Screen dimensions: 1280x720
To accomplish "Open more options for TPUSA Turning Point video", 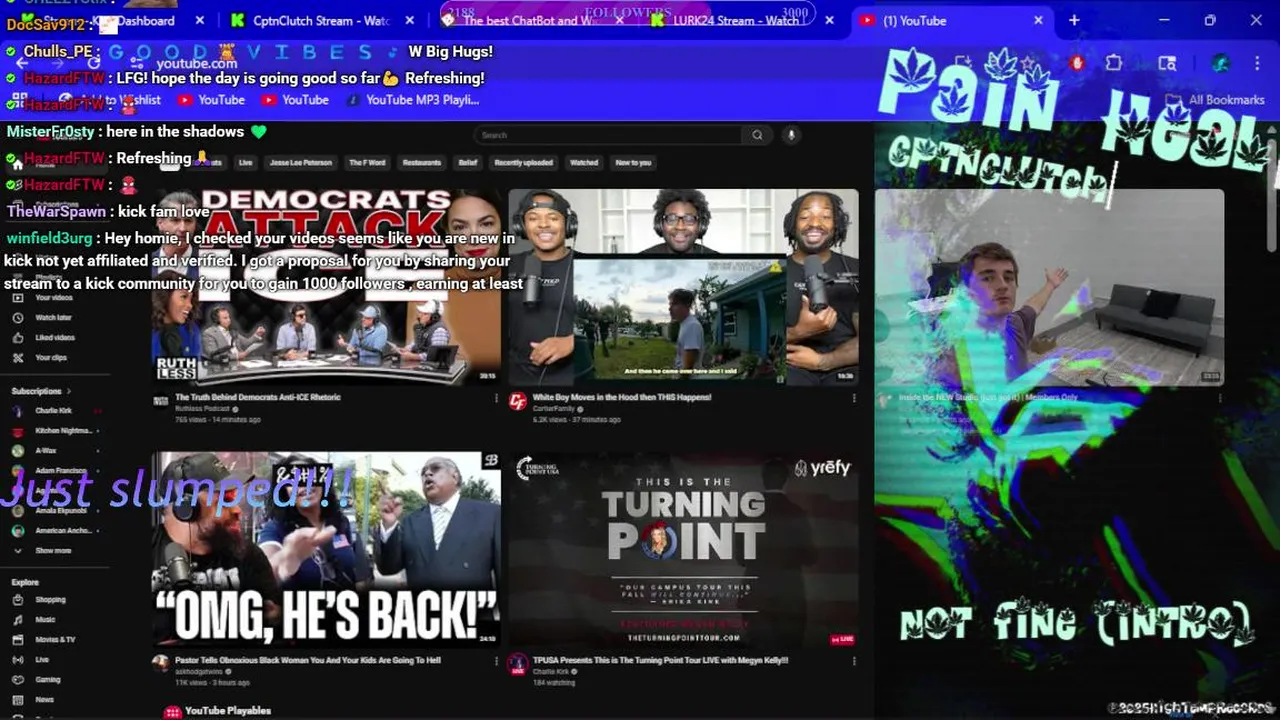I will (853, 661).
